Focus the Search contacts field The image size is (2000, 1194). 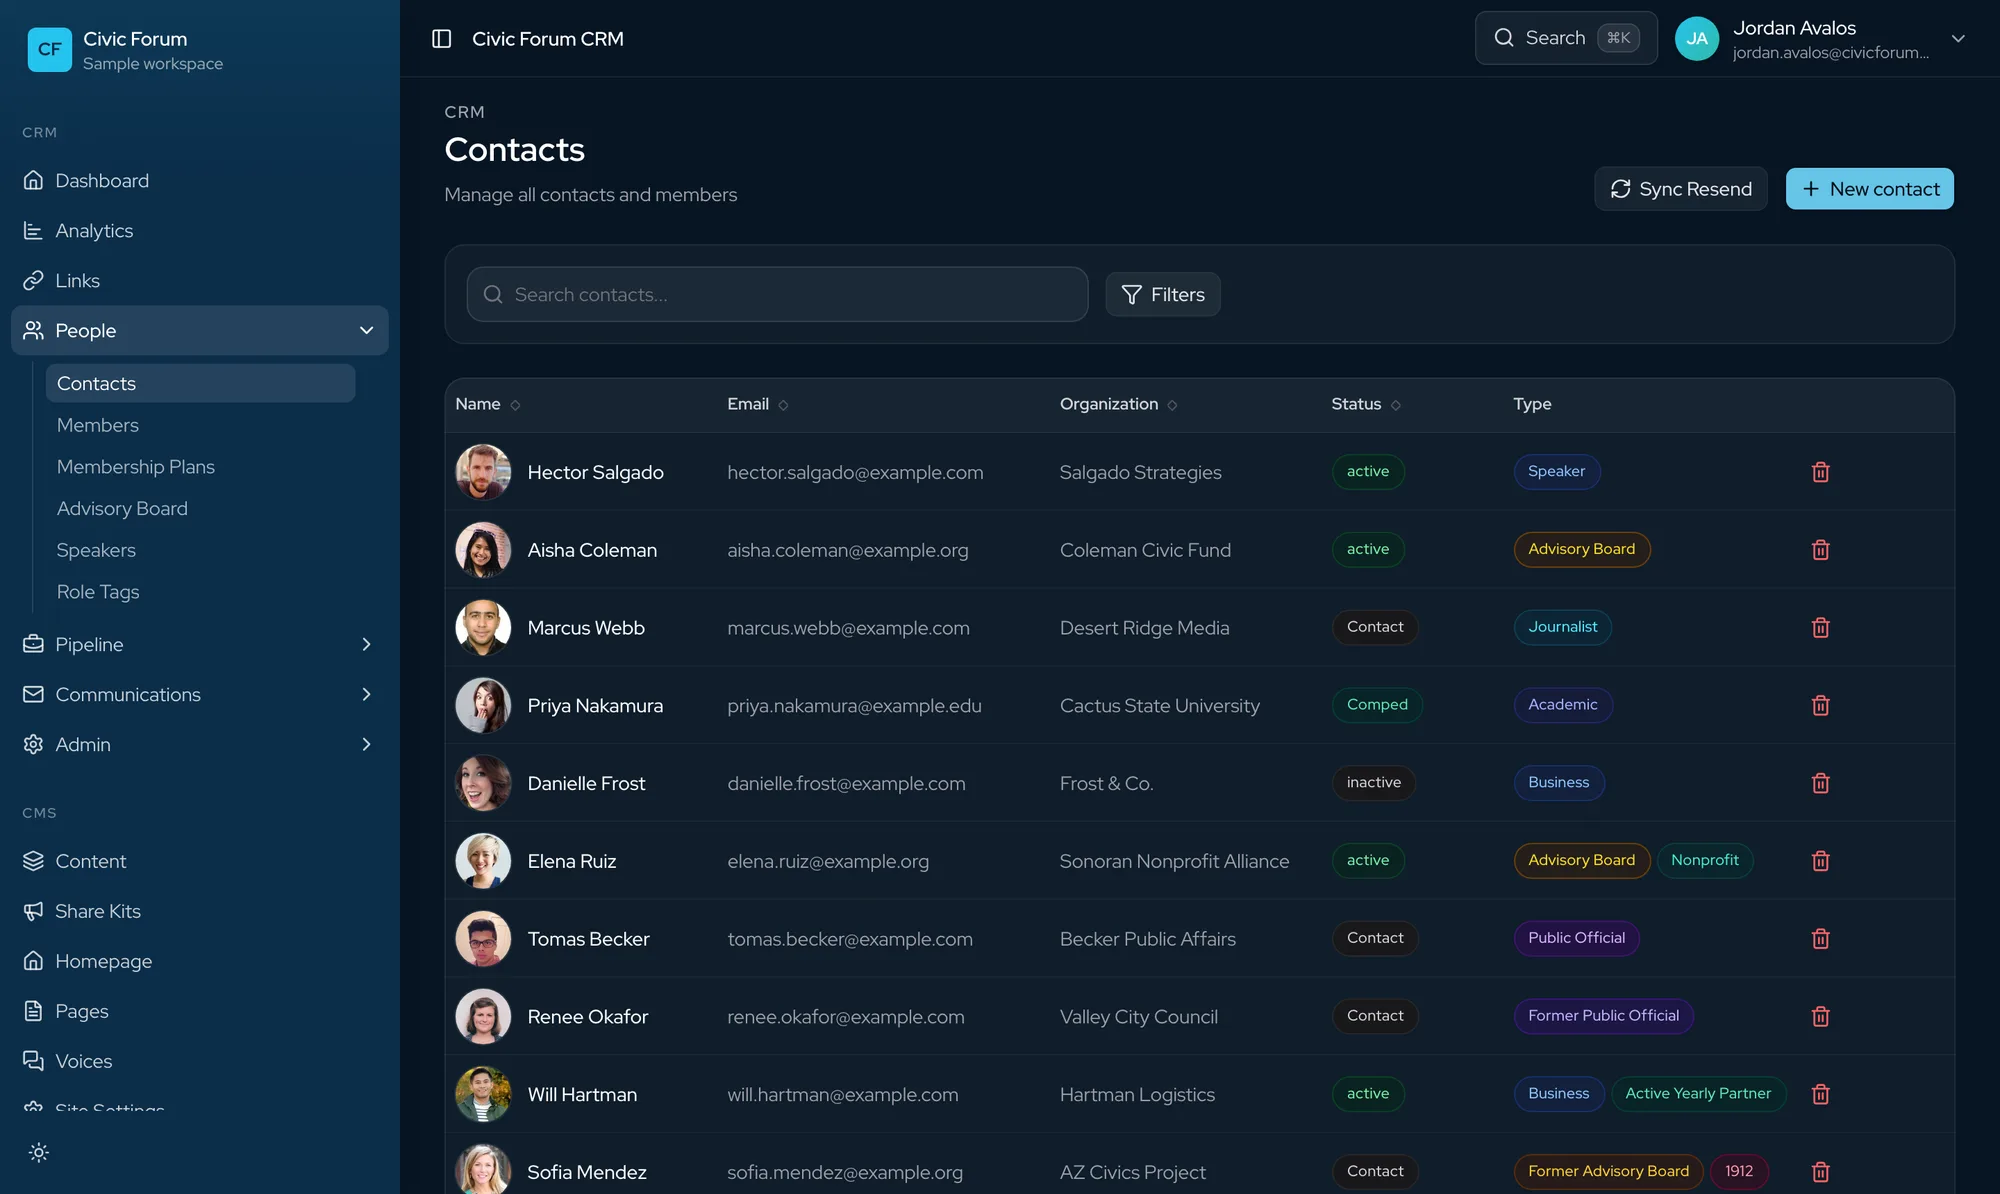coord(777,294)
